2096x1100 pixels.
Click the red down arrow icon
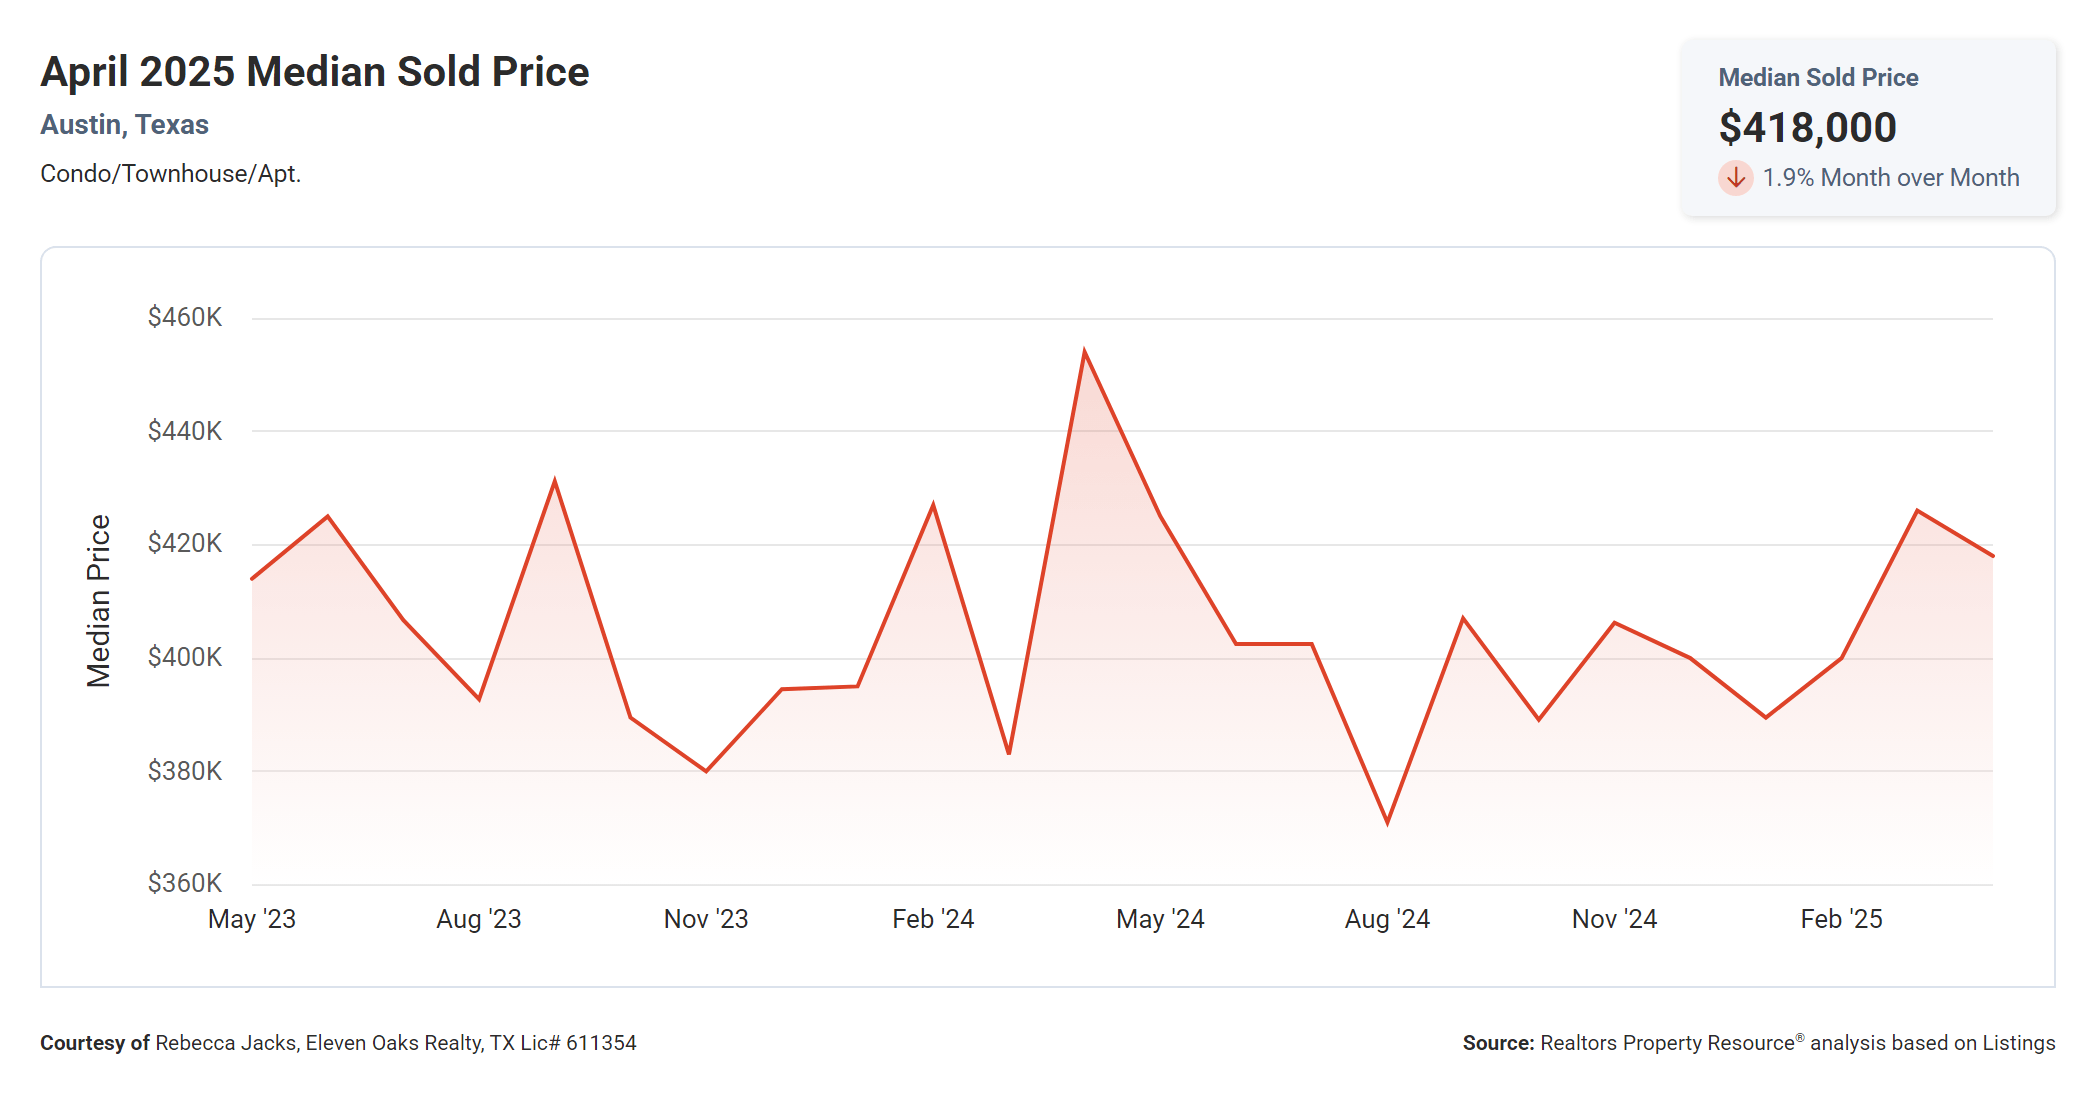click(1735, 178)
